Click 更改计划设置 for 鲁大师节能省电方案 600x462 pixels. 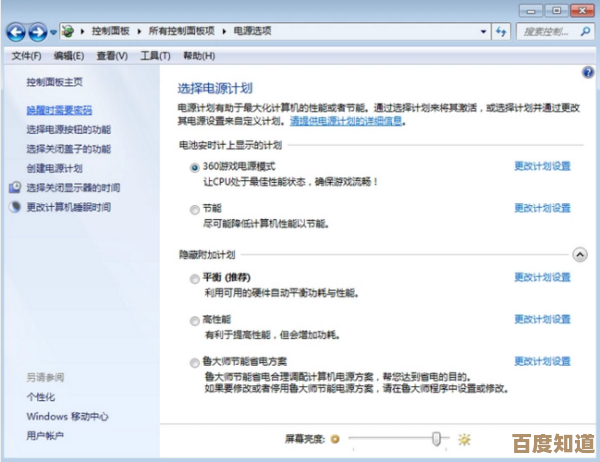(x=542, y=361)
